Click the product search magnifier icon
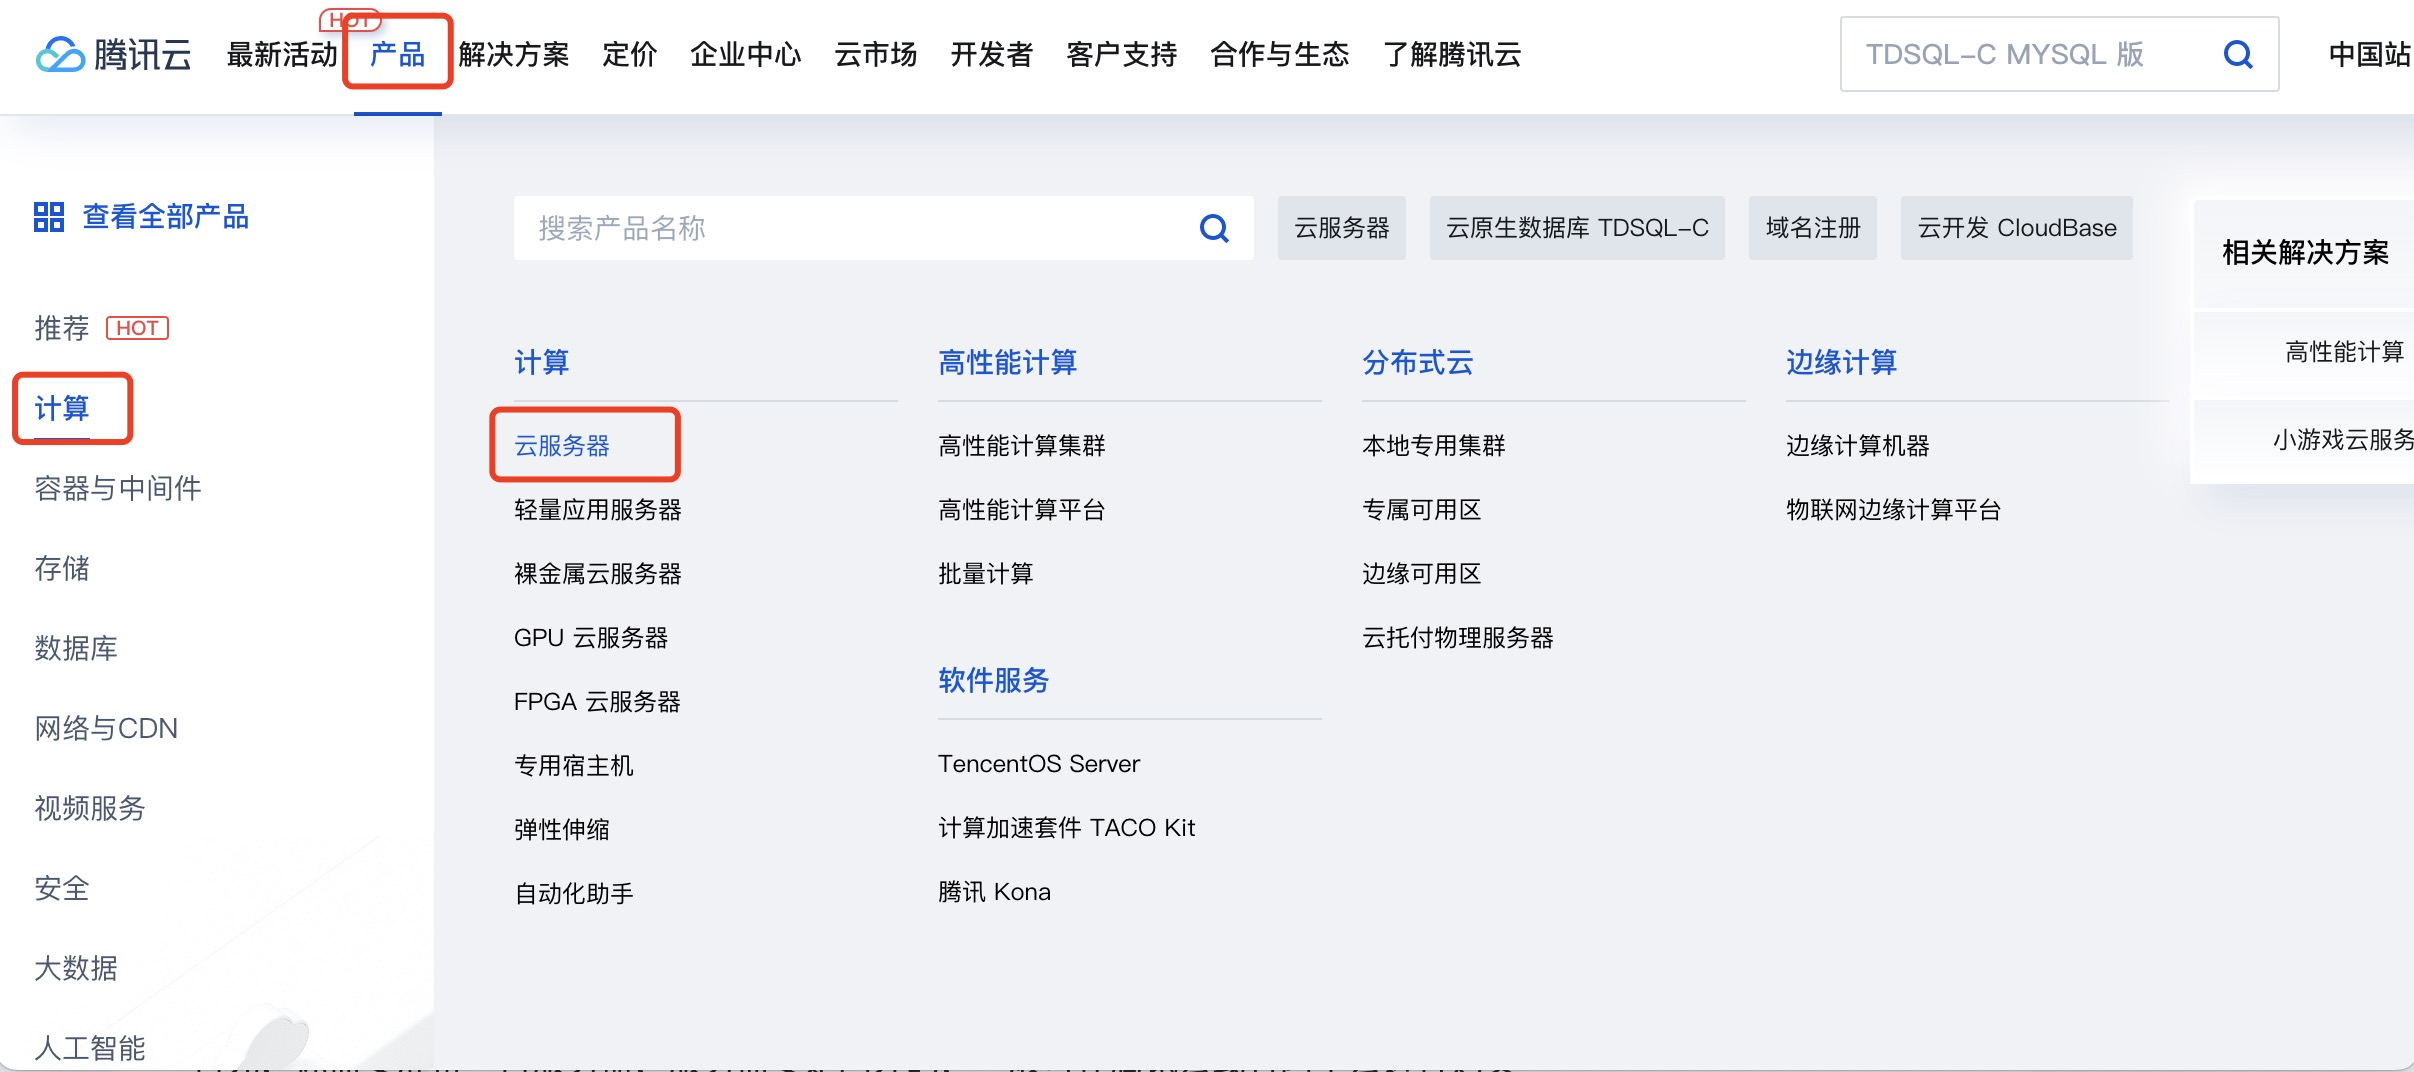 (x=1214, y=228)
